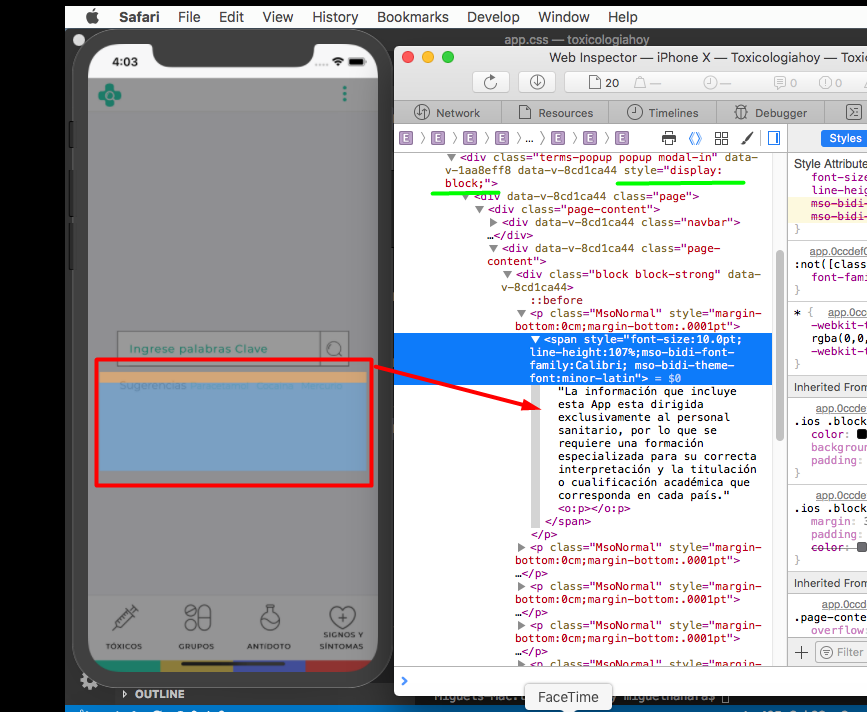Click the warnings exclamation icon in dashboard
Image resolution: width=867 pixels, height=712 pixels.
[x=825, y=83]
